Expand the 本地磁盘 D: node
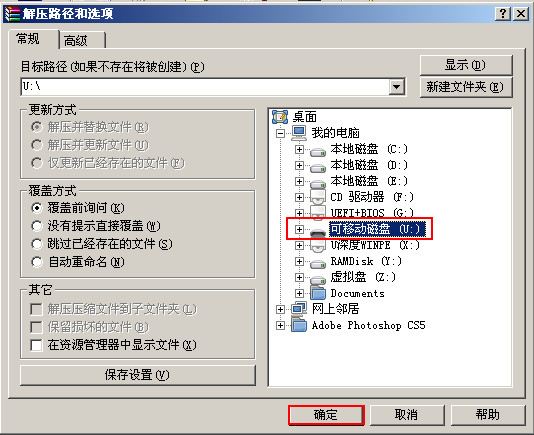This screenshot has height=435, width=534. (299, 166)
